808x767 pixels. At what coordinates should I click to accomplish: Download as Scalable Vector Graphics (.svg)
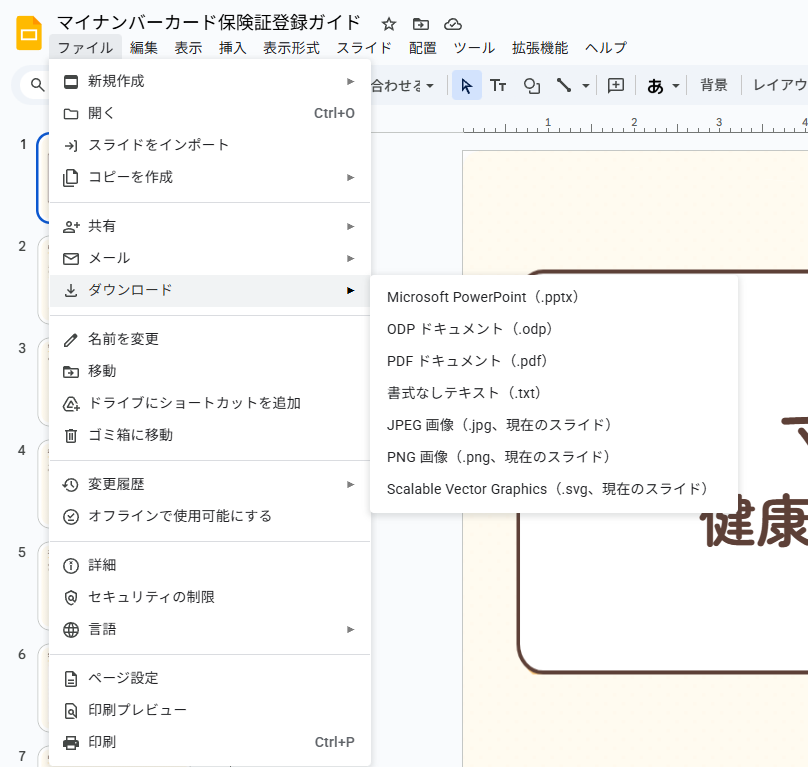(x=554, y=489)
